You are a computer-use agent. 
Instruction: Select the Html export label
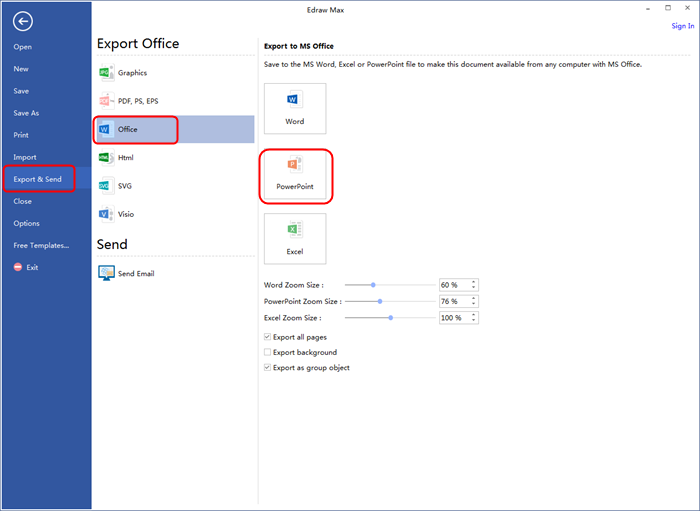tap(125, 158)
